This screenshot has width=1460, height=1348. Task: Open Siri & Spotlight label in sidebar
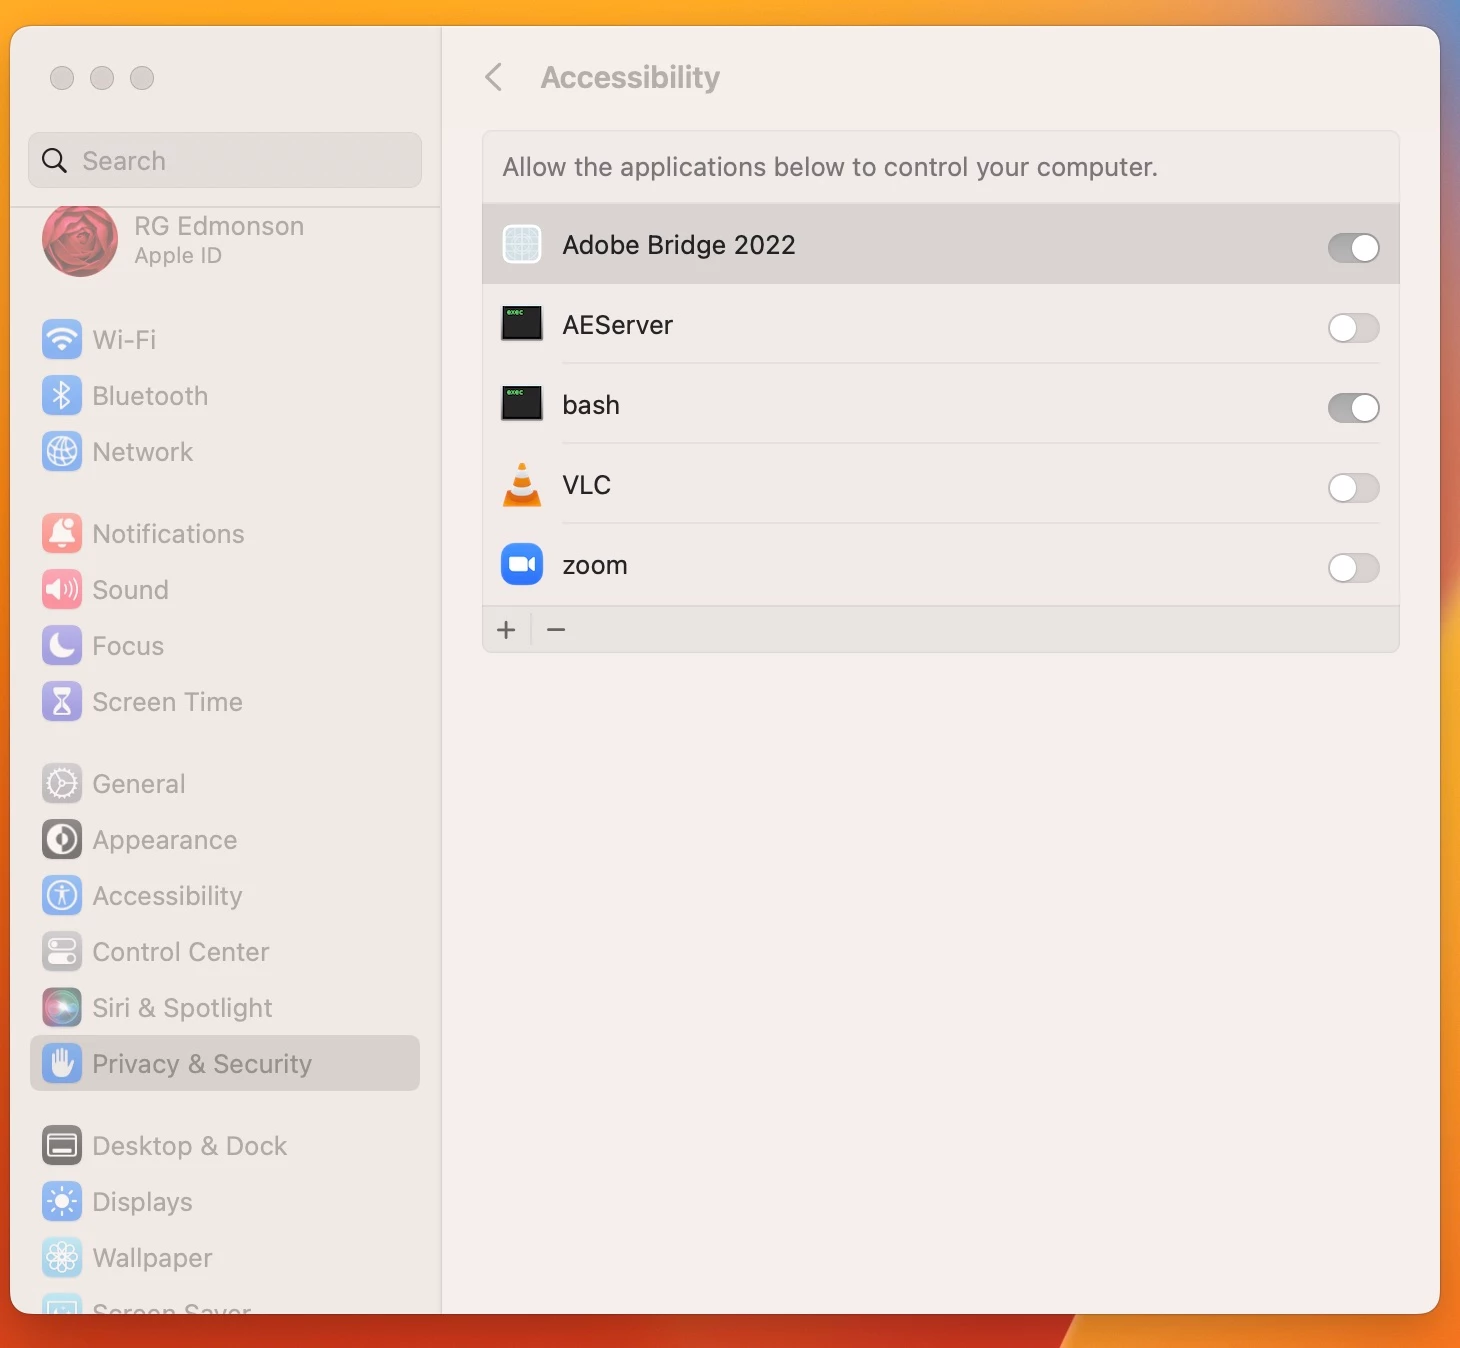coord(182,1008)
